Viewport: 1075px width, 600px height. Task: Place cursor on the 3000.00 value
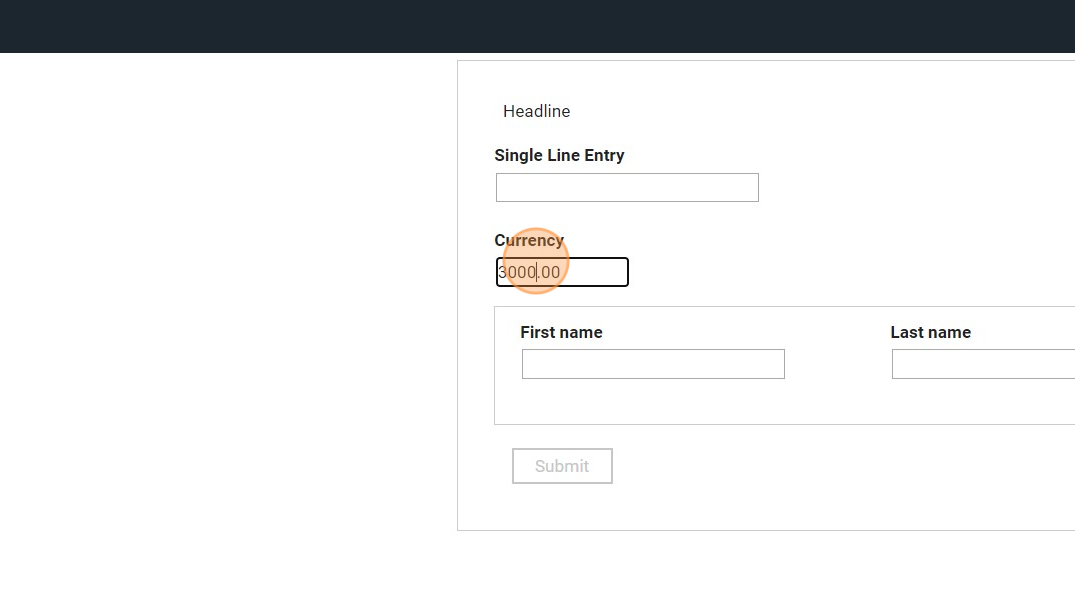pyautogui.click(x=530, y=272)
